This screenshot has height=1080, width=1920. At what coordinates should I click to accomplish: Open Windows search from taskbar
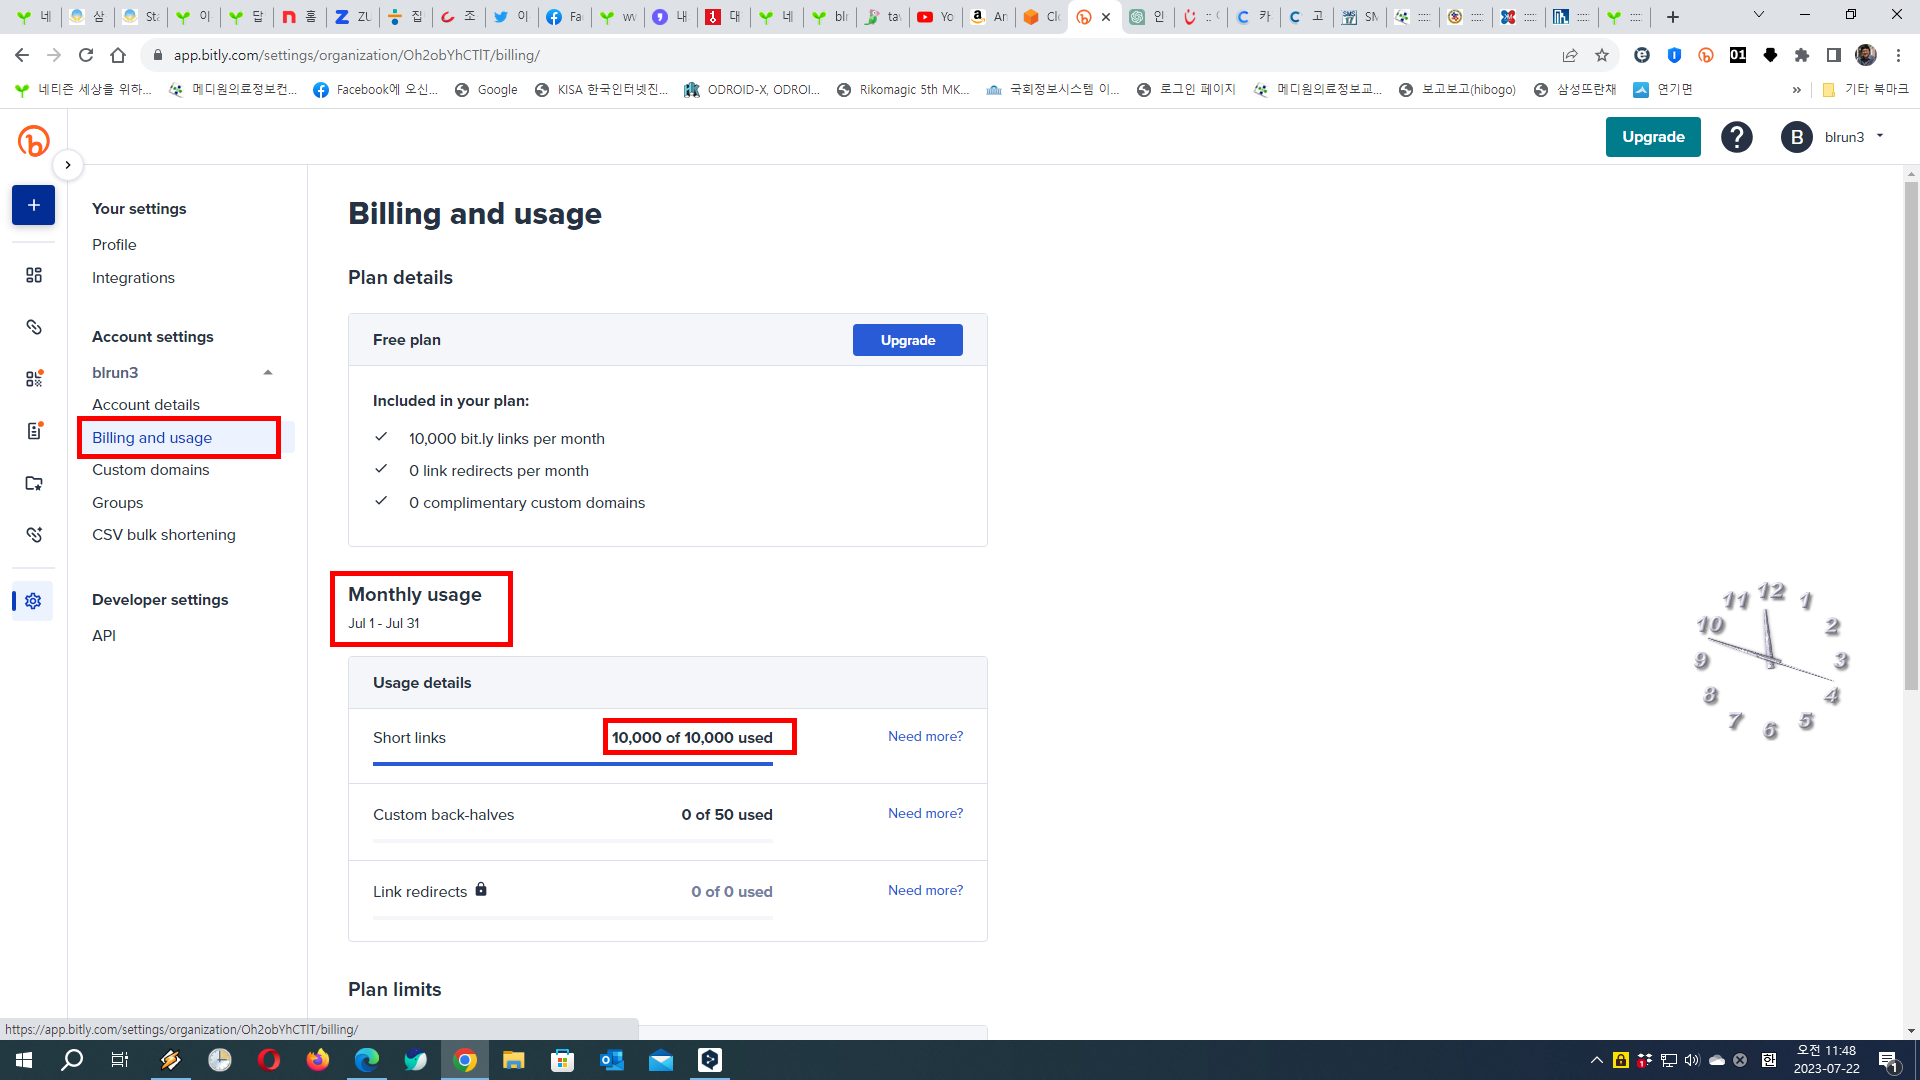point(72,1060)
